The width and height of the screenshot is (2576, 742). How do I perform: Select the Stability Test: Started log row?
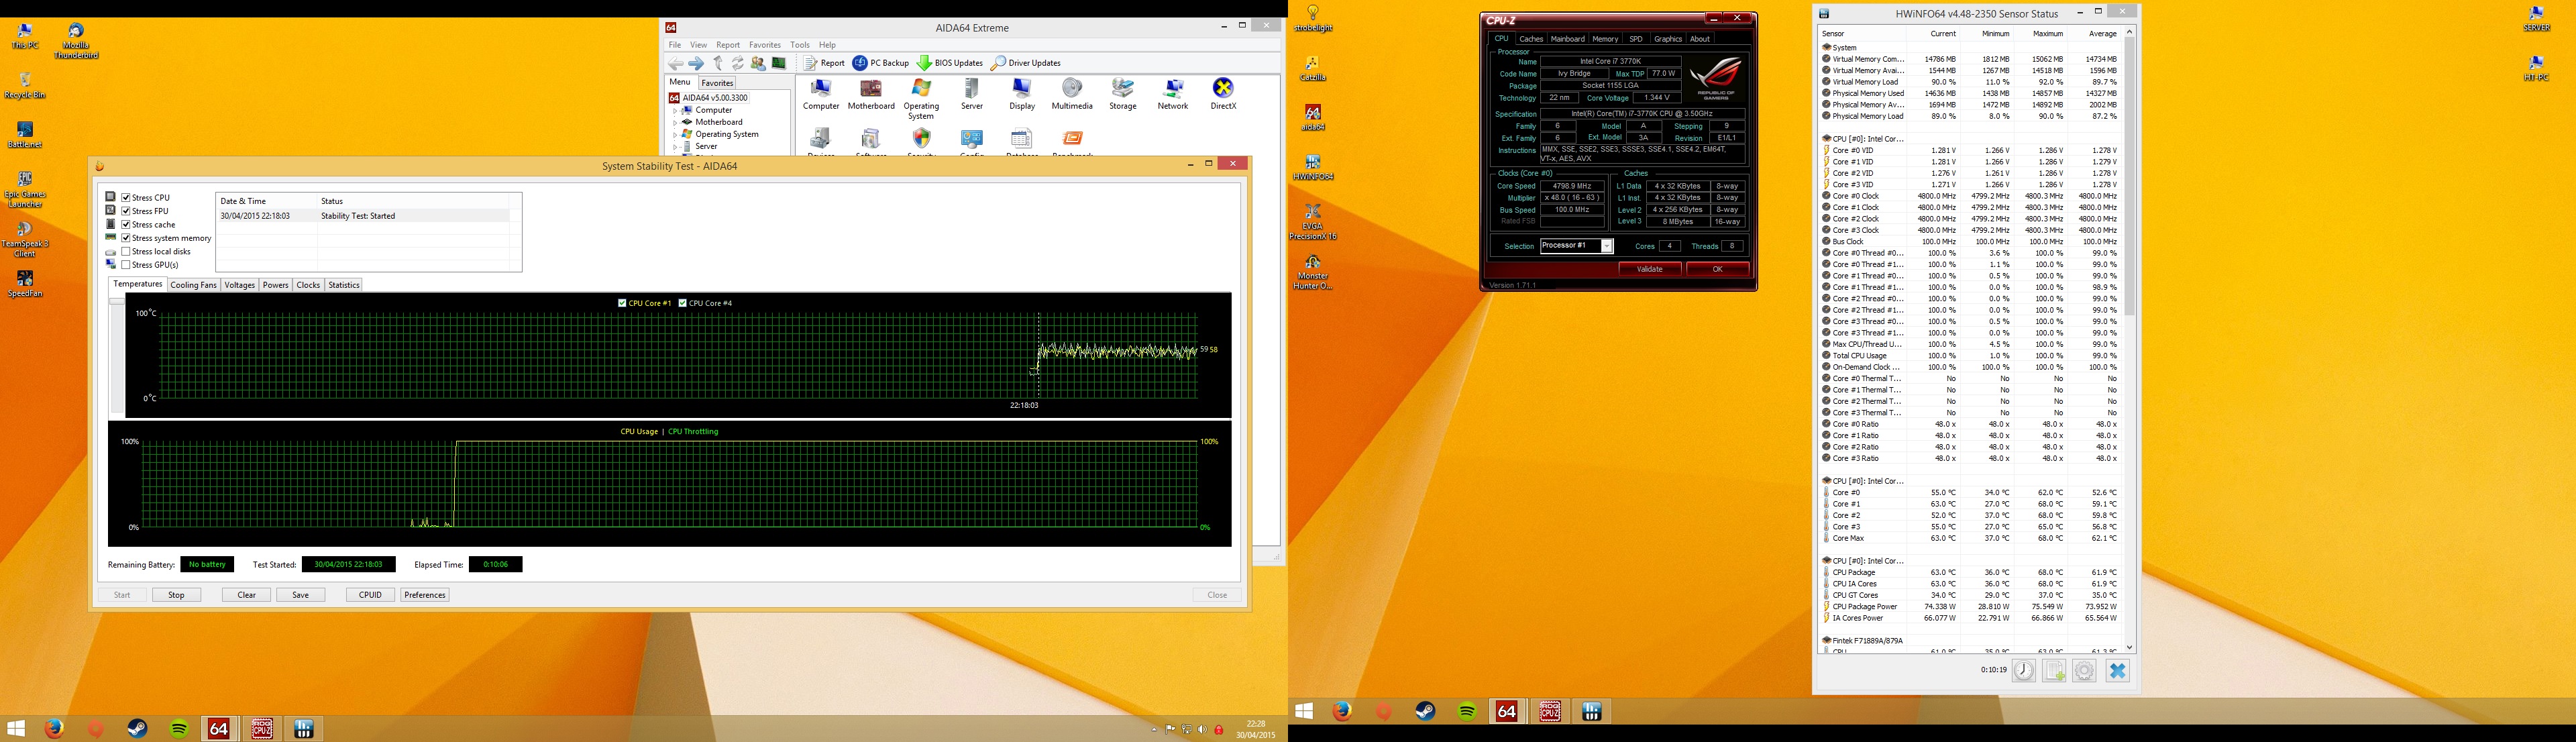(364, 216)
